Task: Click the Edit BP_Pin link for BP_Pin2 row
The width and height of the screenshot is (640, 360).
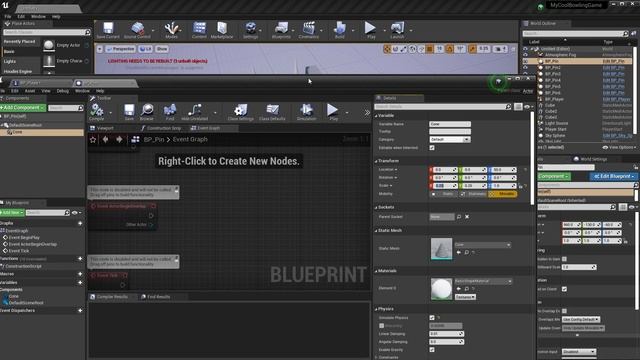Action: (x=613, y=67)
